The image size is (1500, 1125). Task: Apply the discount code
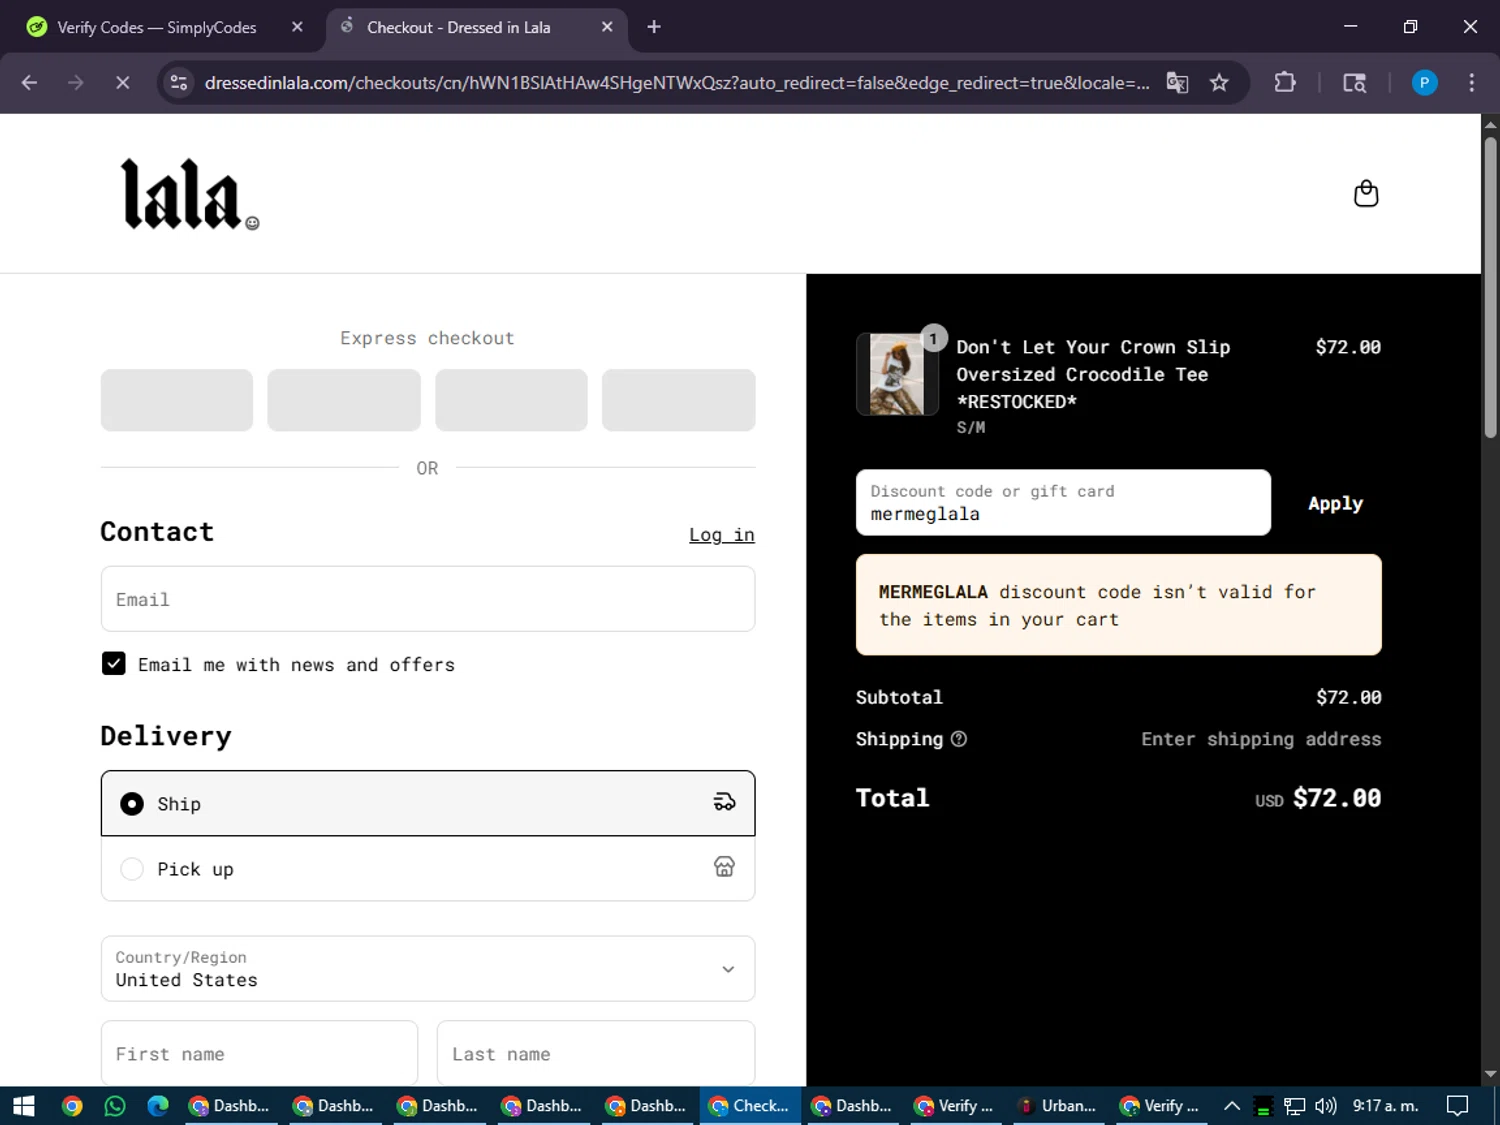1335,503
